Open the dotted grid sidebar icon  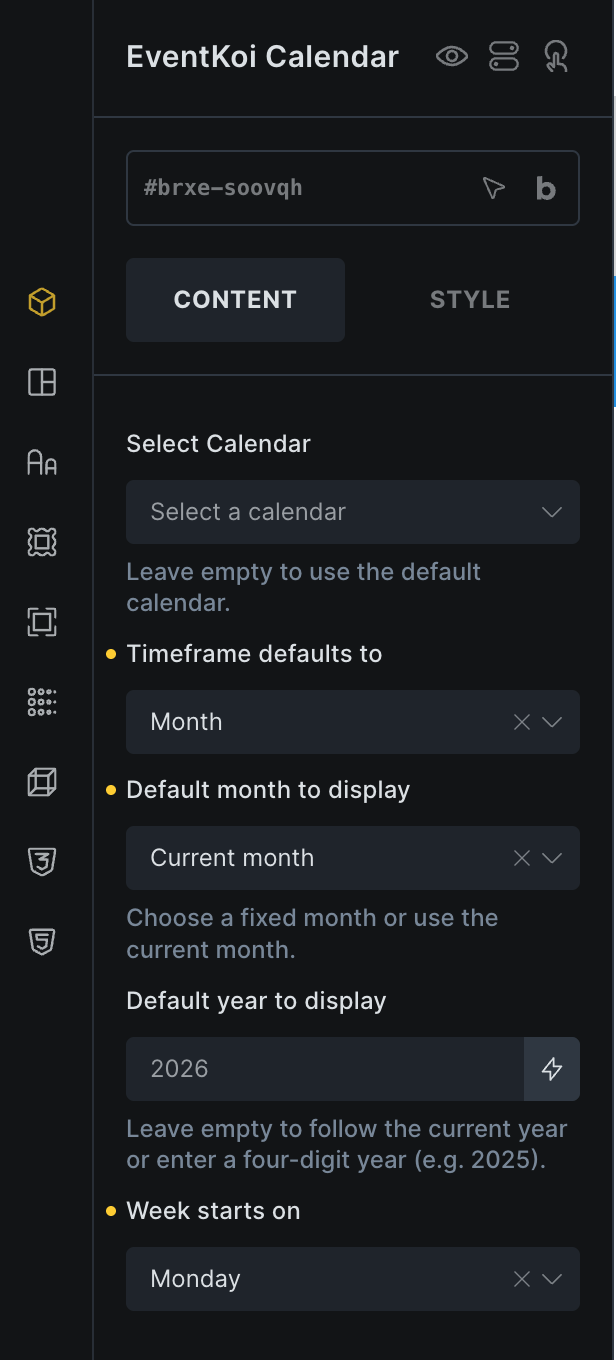[x=42, y=702]
